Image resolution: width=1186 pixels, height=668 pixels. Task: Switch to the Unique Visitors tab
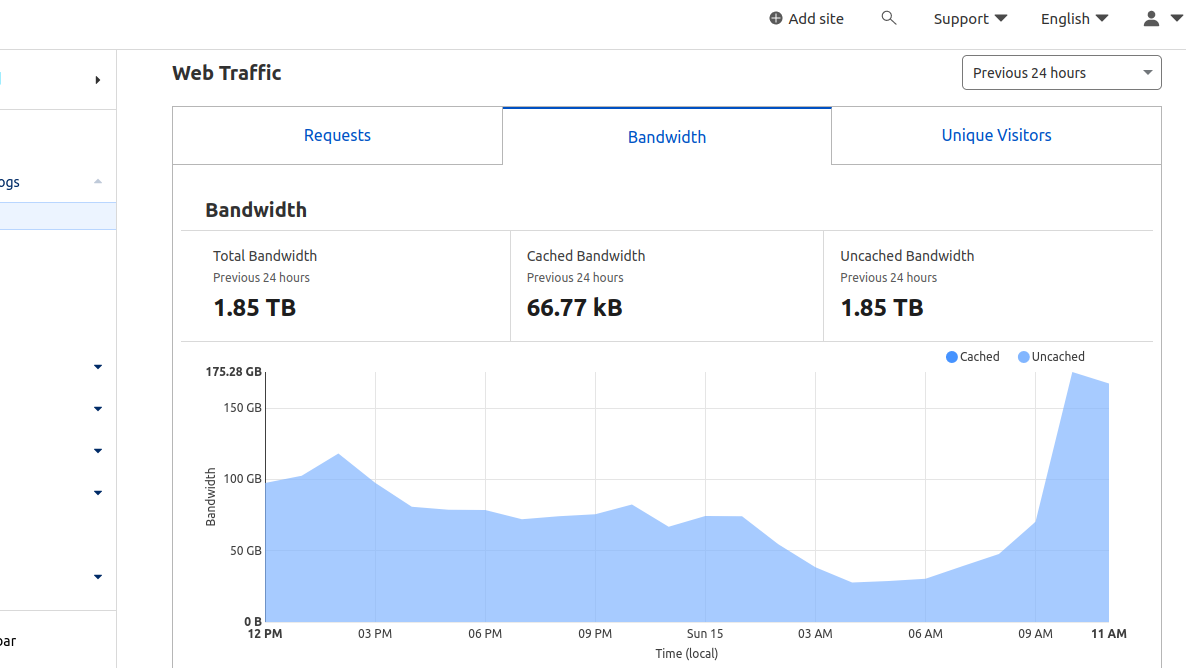click(996, 135)
